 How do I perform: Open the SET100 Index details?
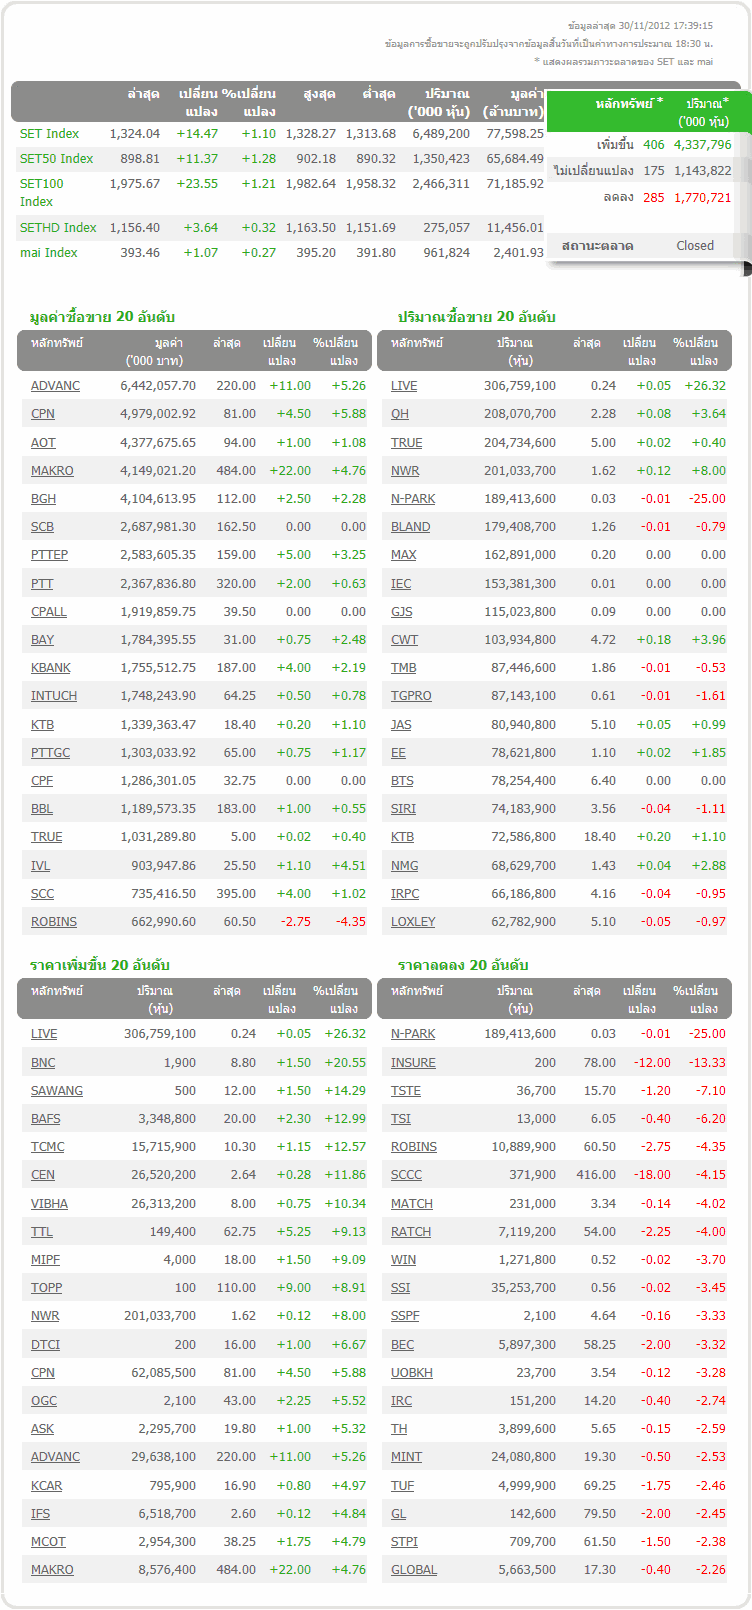(41, 184)
